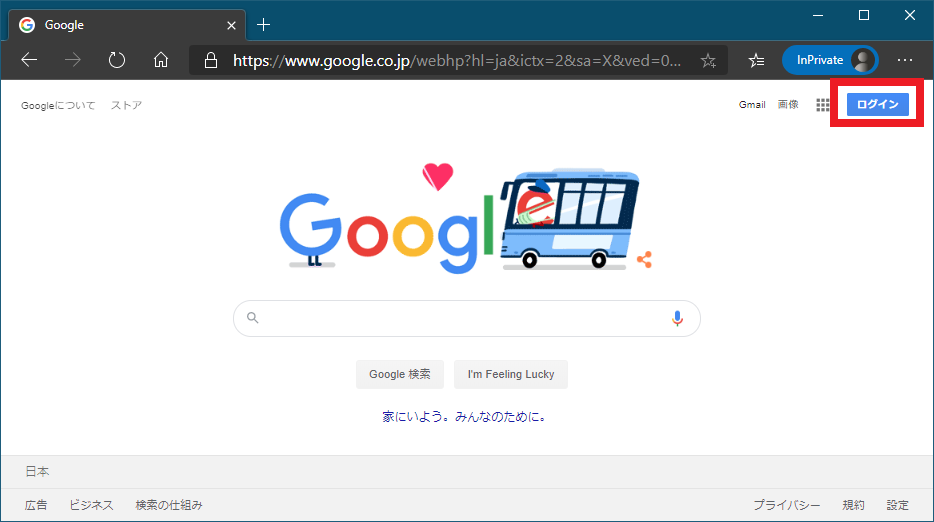Click the I'm Feeling Lucky button

(x=510, y=374)
